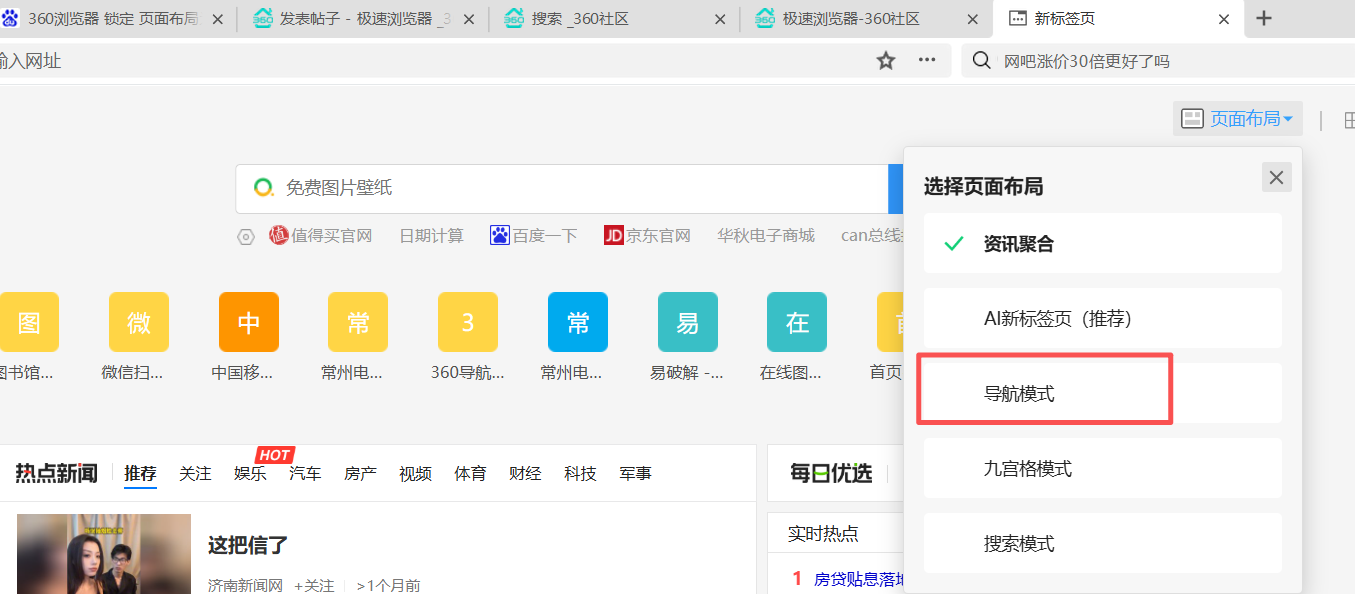Switch to the 科技 news category
Image resolution: width=1355 pixels, height=594 pixels.
[580, 473]
